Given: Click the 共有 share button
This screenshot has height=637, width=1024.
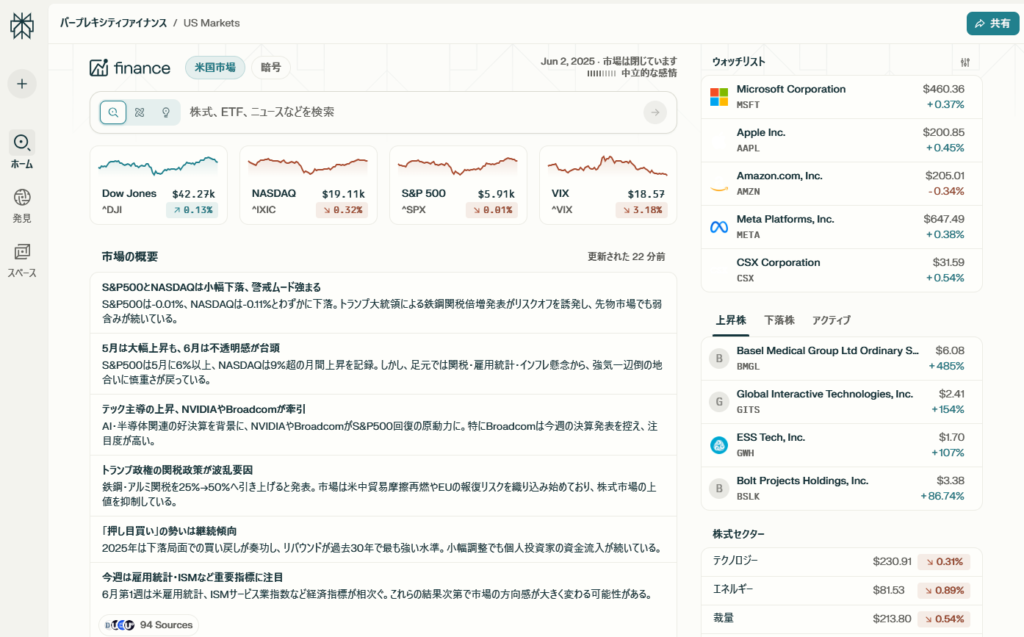Looking at the screenshot, I should tap(993, 24).
